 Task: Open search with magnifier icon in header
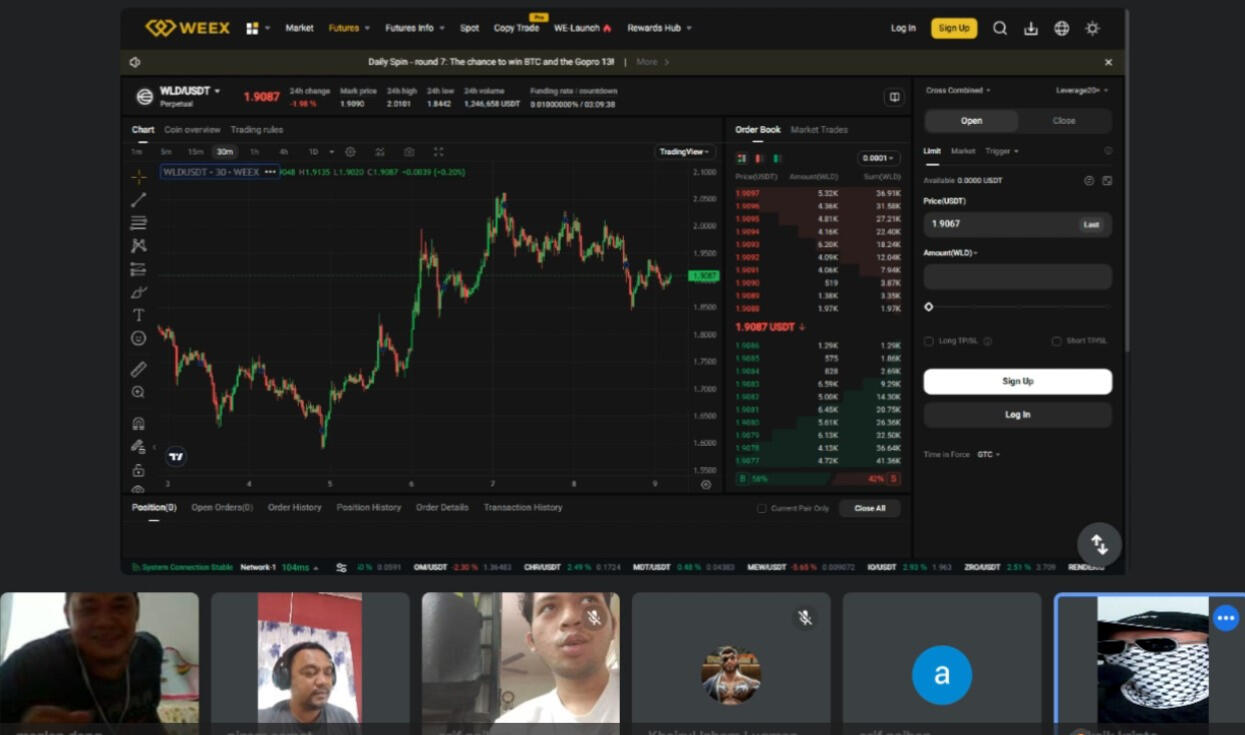999,29
